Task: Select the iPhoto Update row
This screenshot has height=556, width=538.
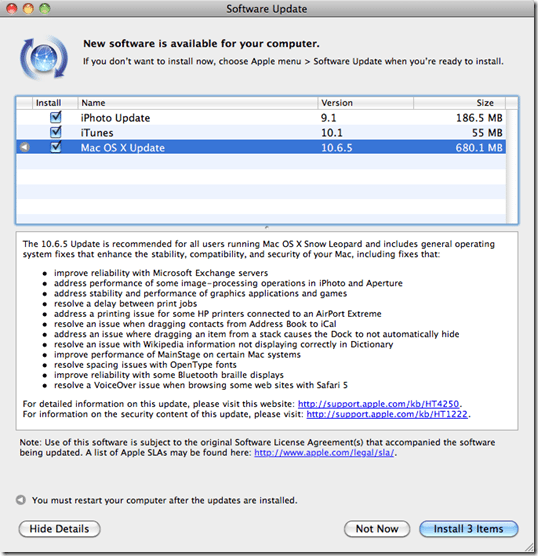Action: tap(261, 117)
